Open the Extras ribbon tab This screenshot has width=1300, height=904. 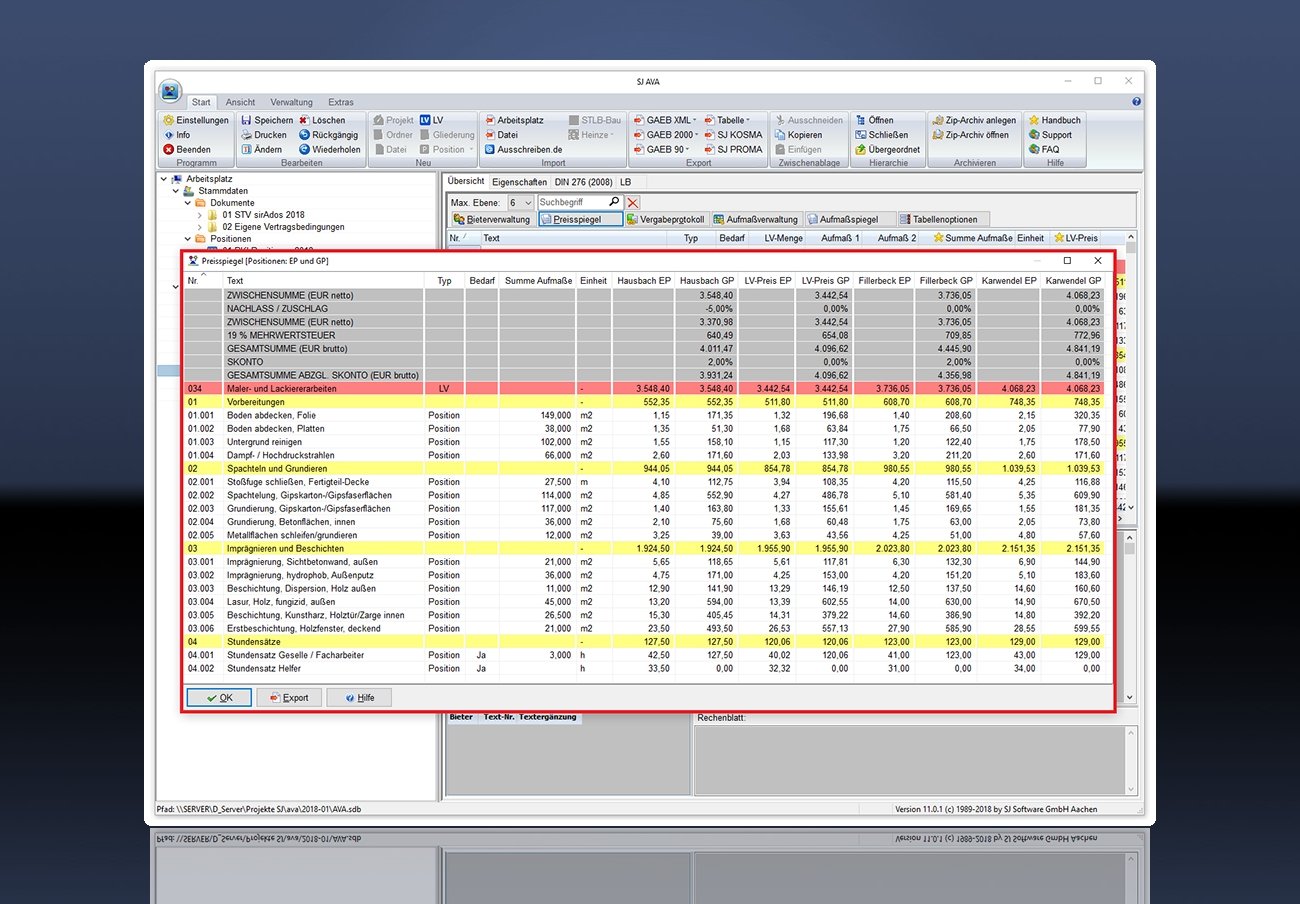(341, 101)
